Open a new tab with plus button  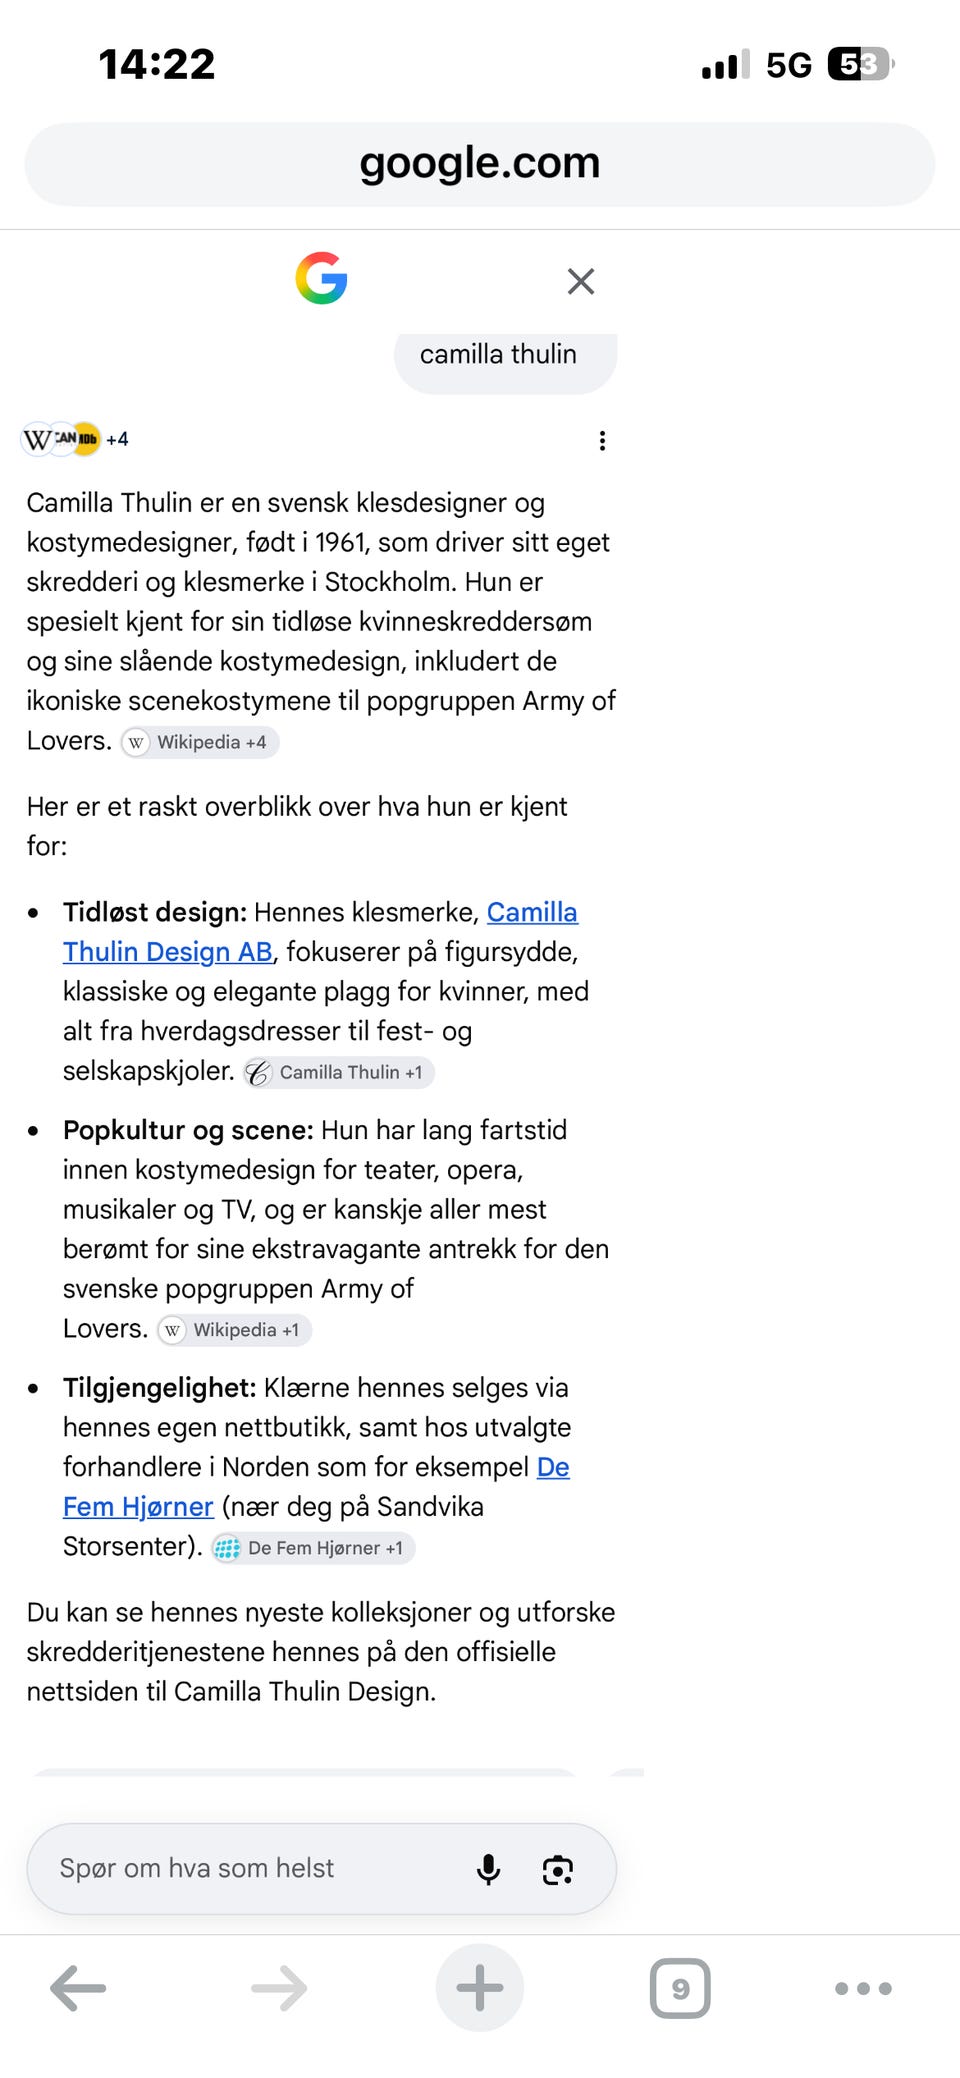click(x=480, y=1988)
